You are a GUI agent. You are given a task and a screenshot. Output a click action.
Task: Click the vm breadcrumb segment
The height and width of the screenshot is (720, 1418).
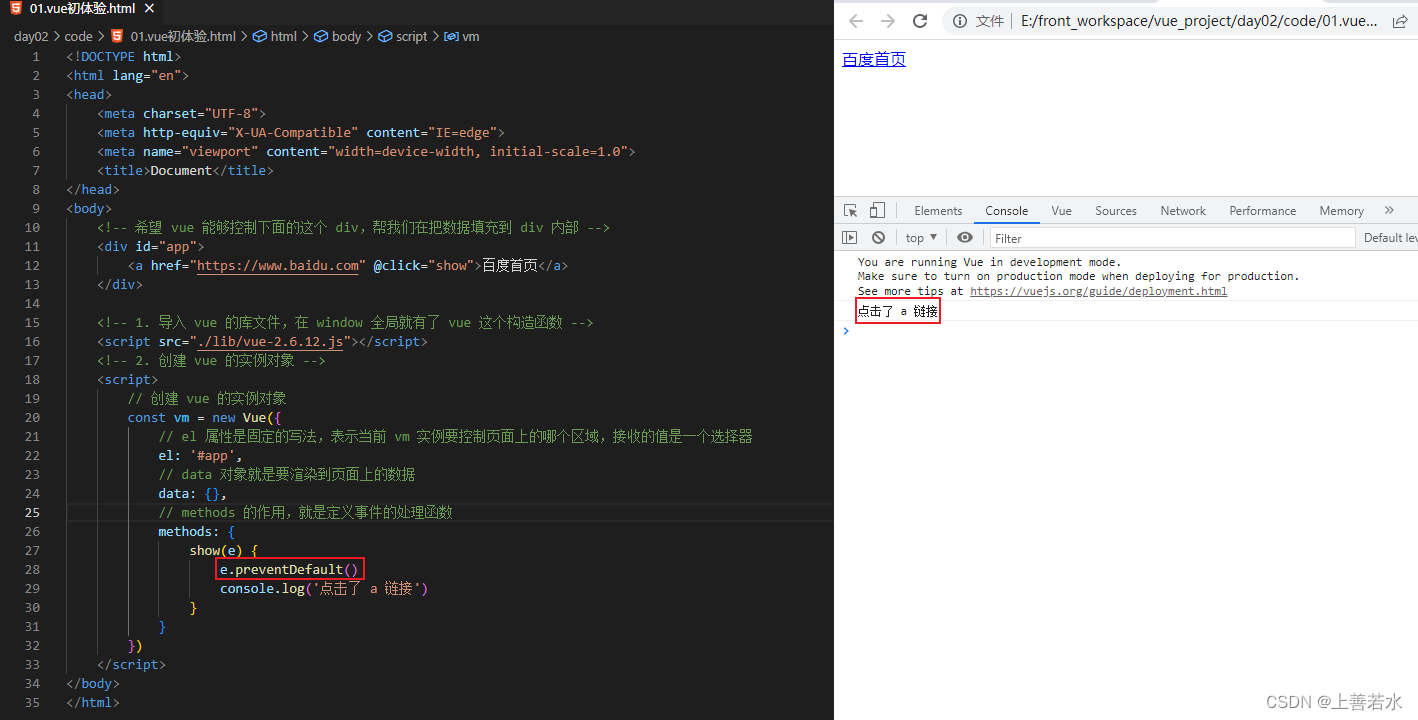point(470,36)
